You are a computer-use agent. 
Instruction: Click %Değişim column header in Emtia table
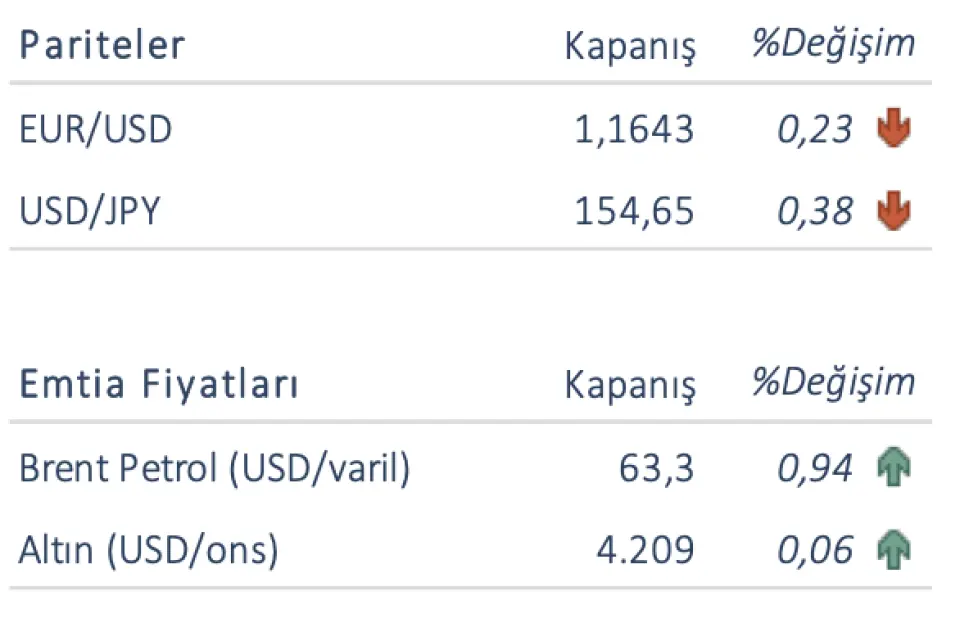[x=833, y=384]
